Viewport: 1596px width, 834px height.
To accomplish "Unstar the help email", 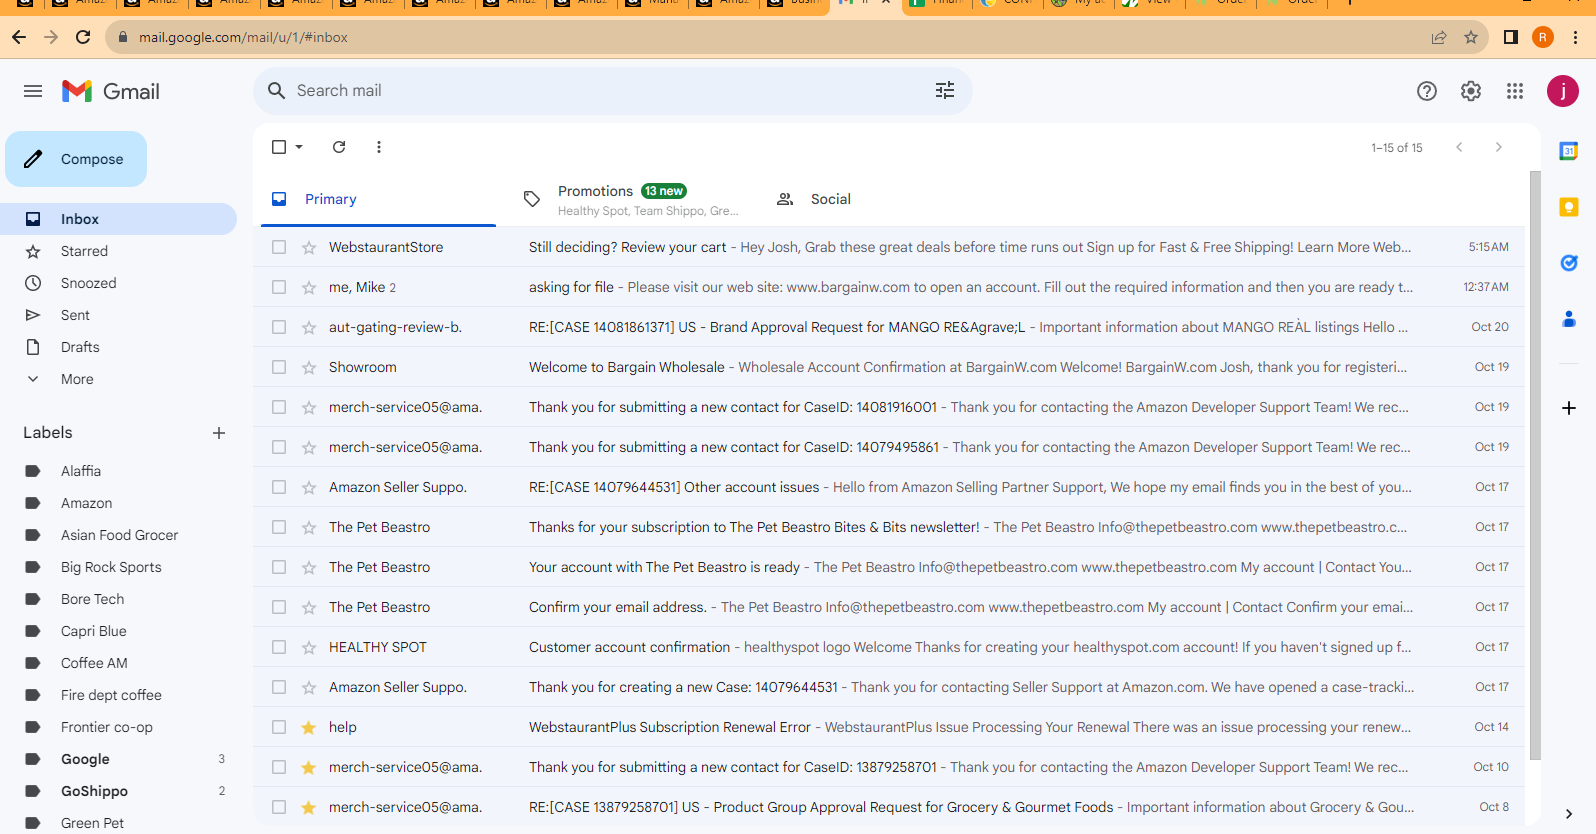I will point(309,727).
